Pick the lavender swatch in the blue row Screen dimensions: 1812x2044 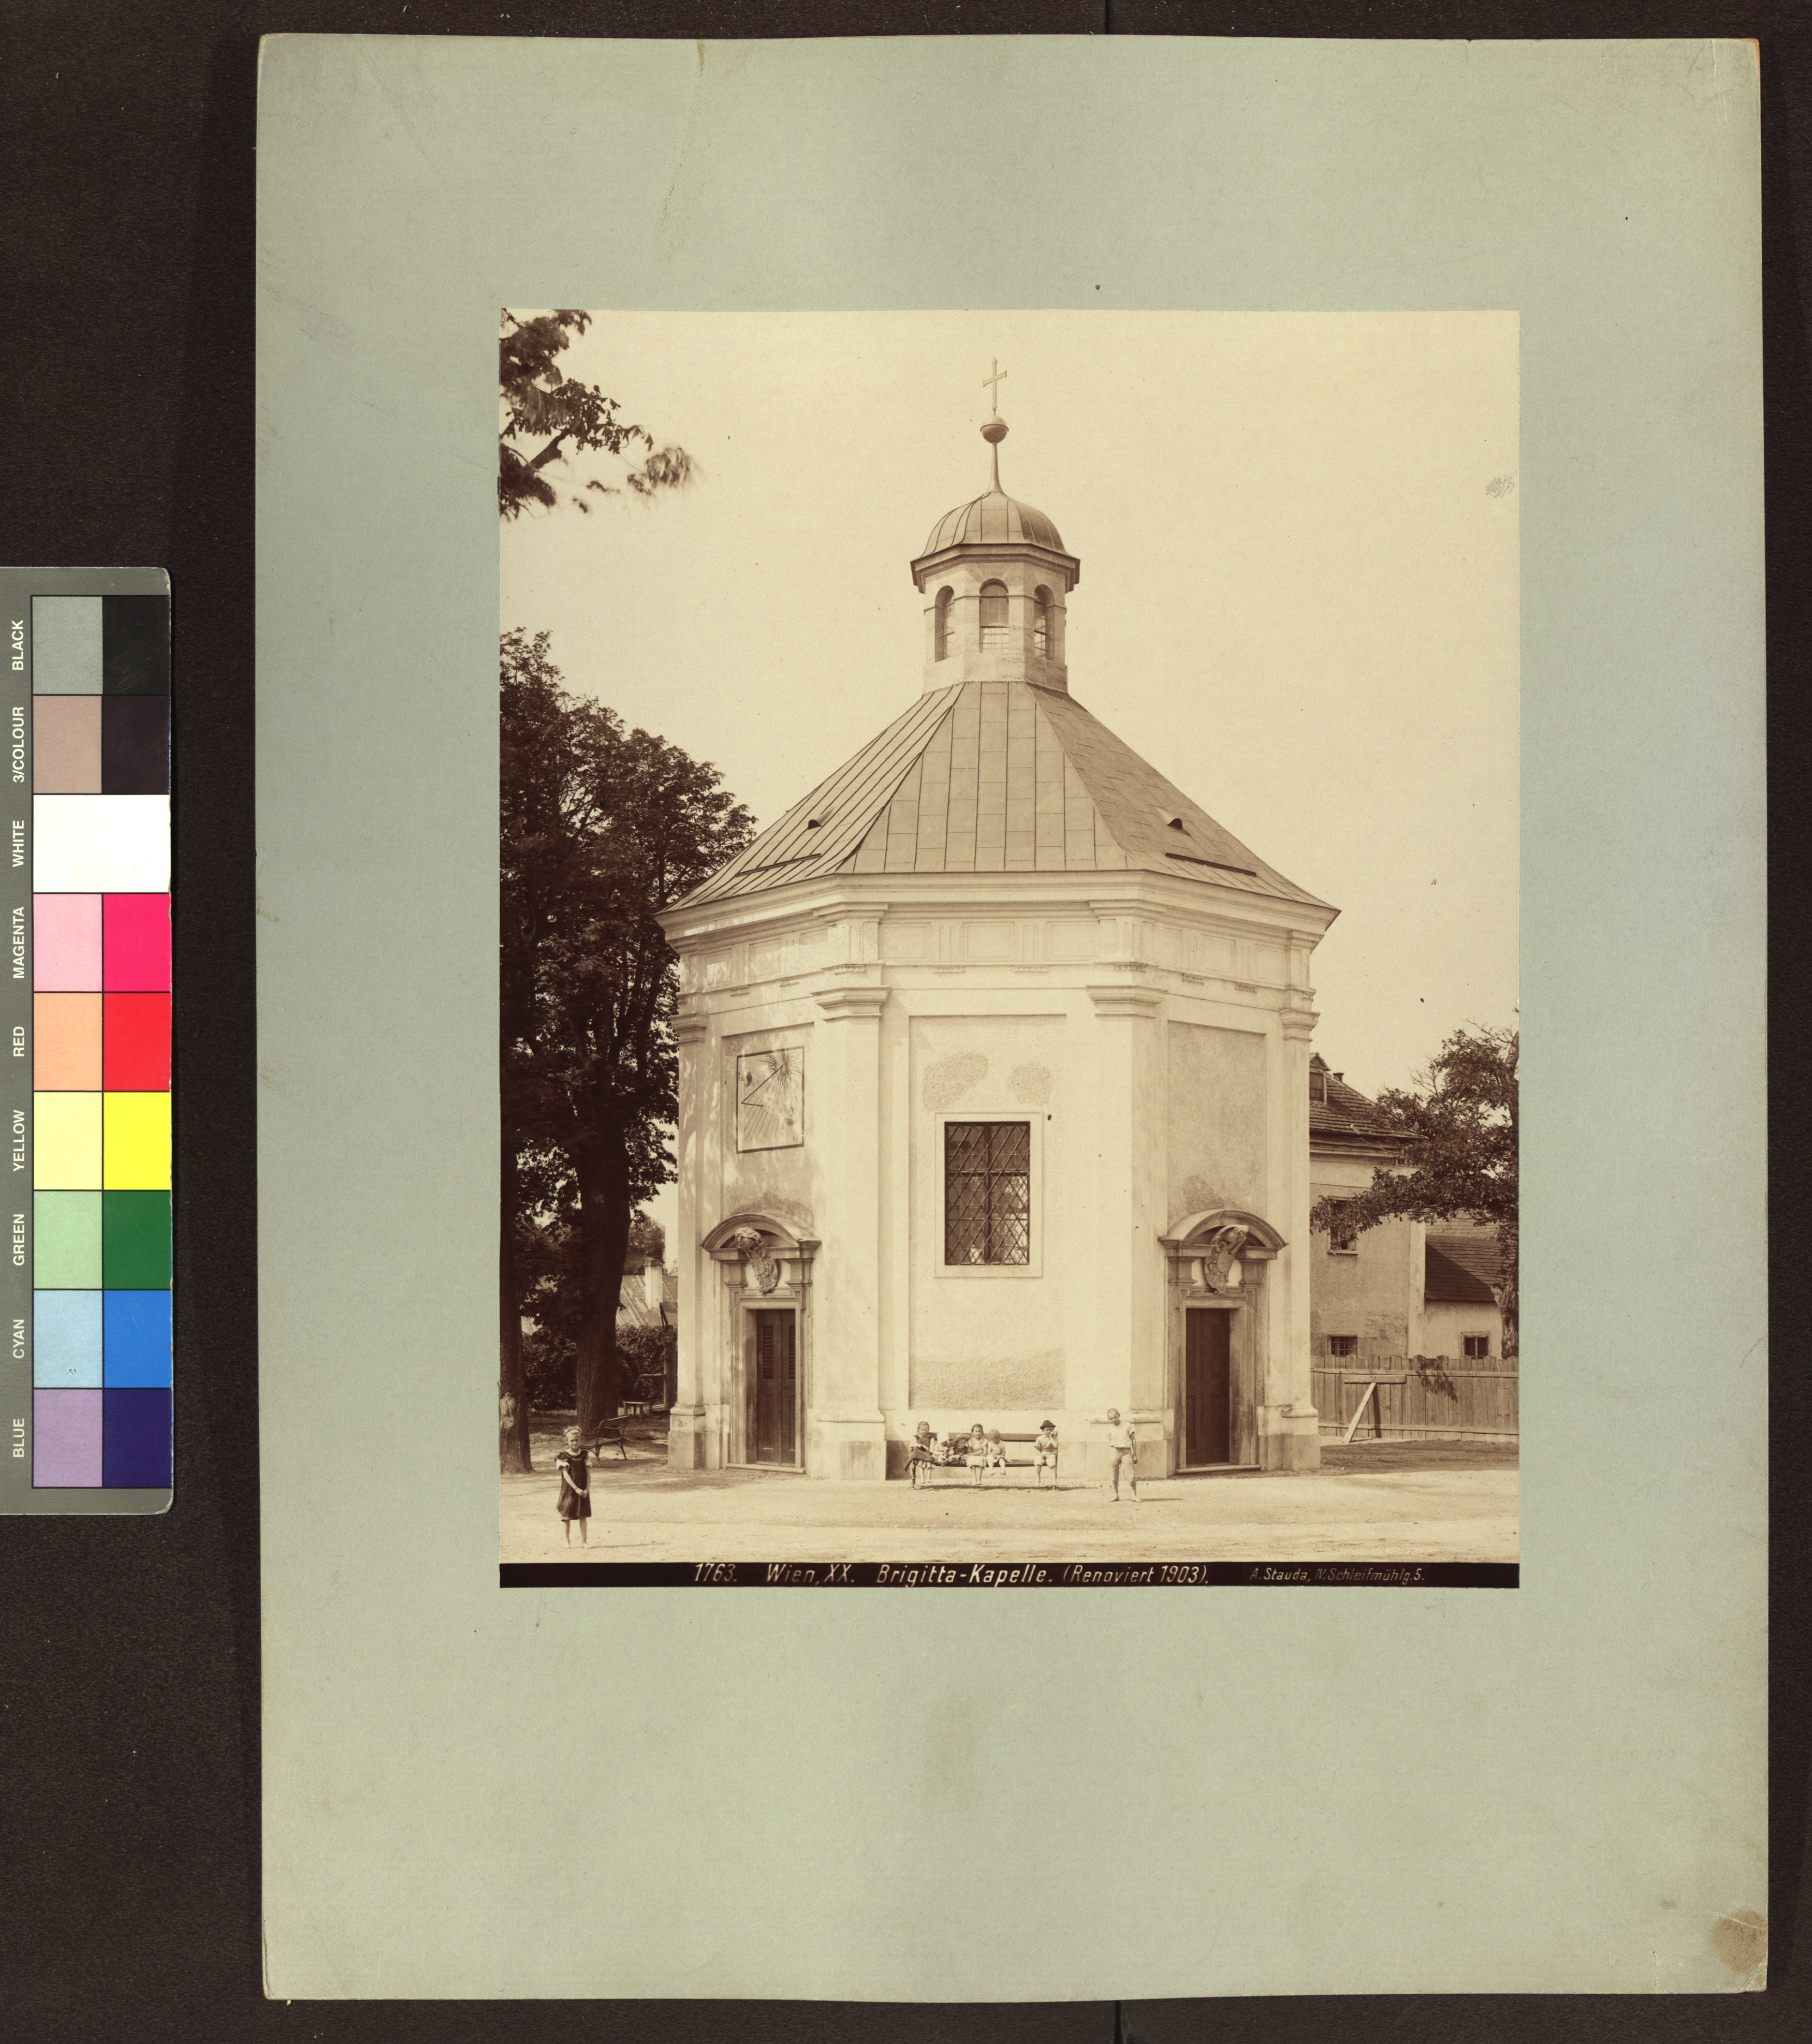[x=67, y=1437]
